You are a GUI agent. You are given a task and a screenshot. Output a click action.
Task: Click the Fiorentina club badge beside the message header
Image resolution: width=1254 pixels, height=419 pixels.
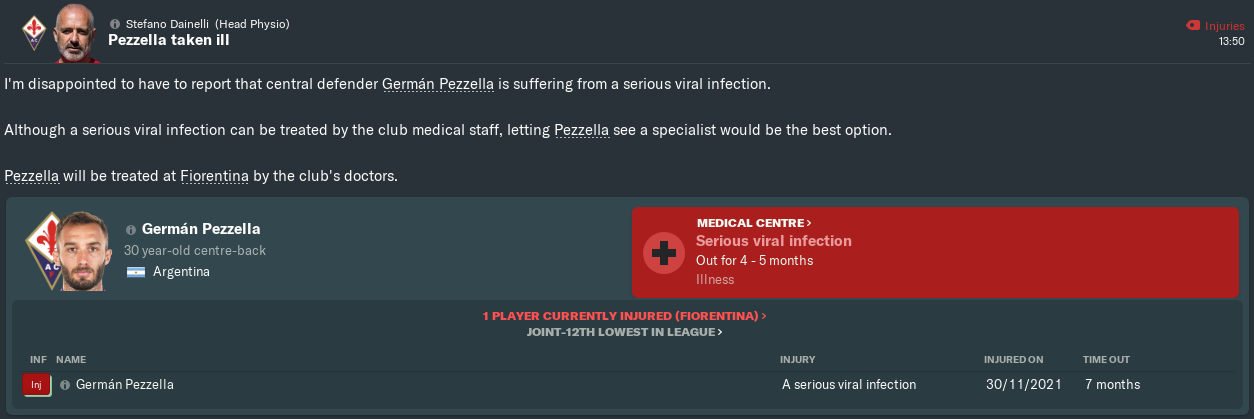coord(33,31)
